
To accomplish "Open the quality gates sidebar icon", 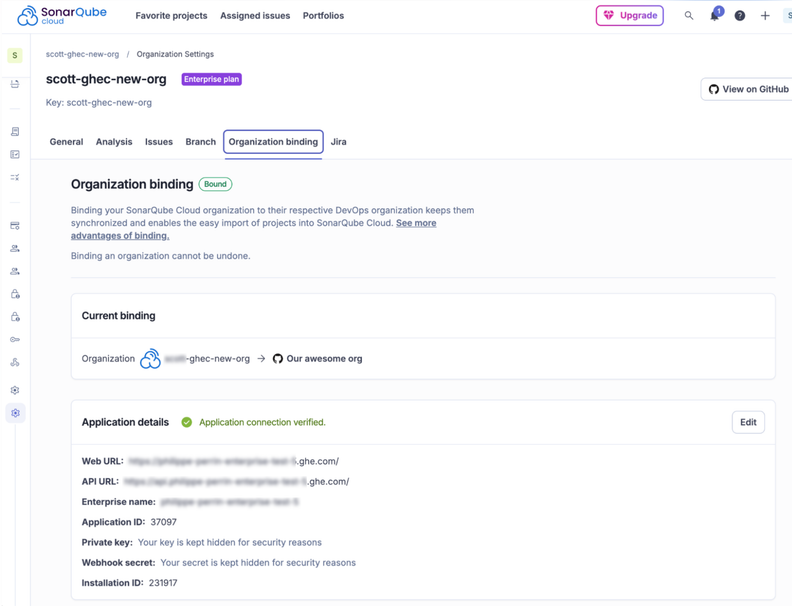I will [x=15, y=177].
